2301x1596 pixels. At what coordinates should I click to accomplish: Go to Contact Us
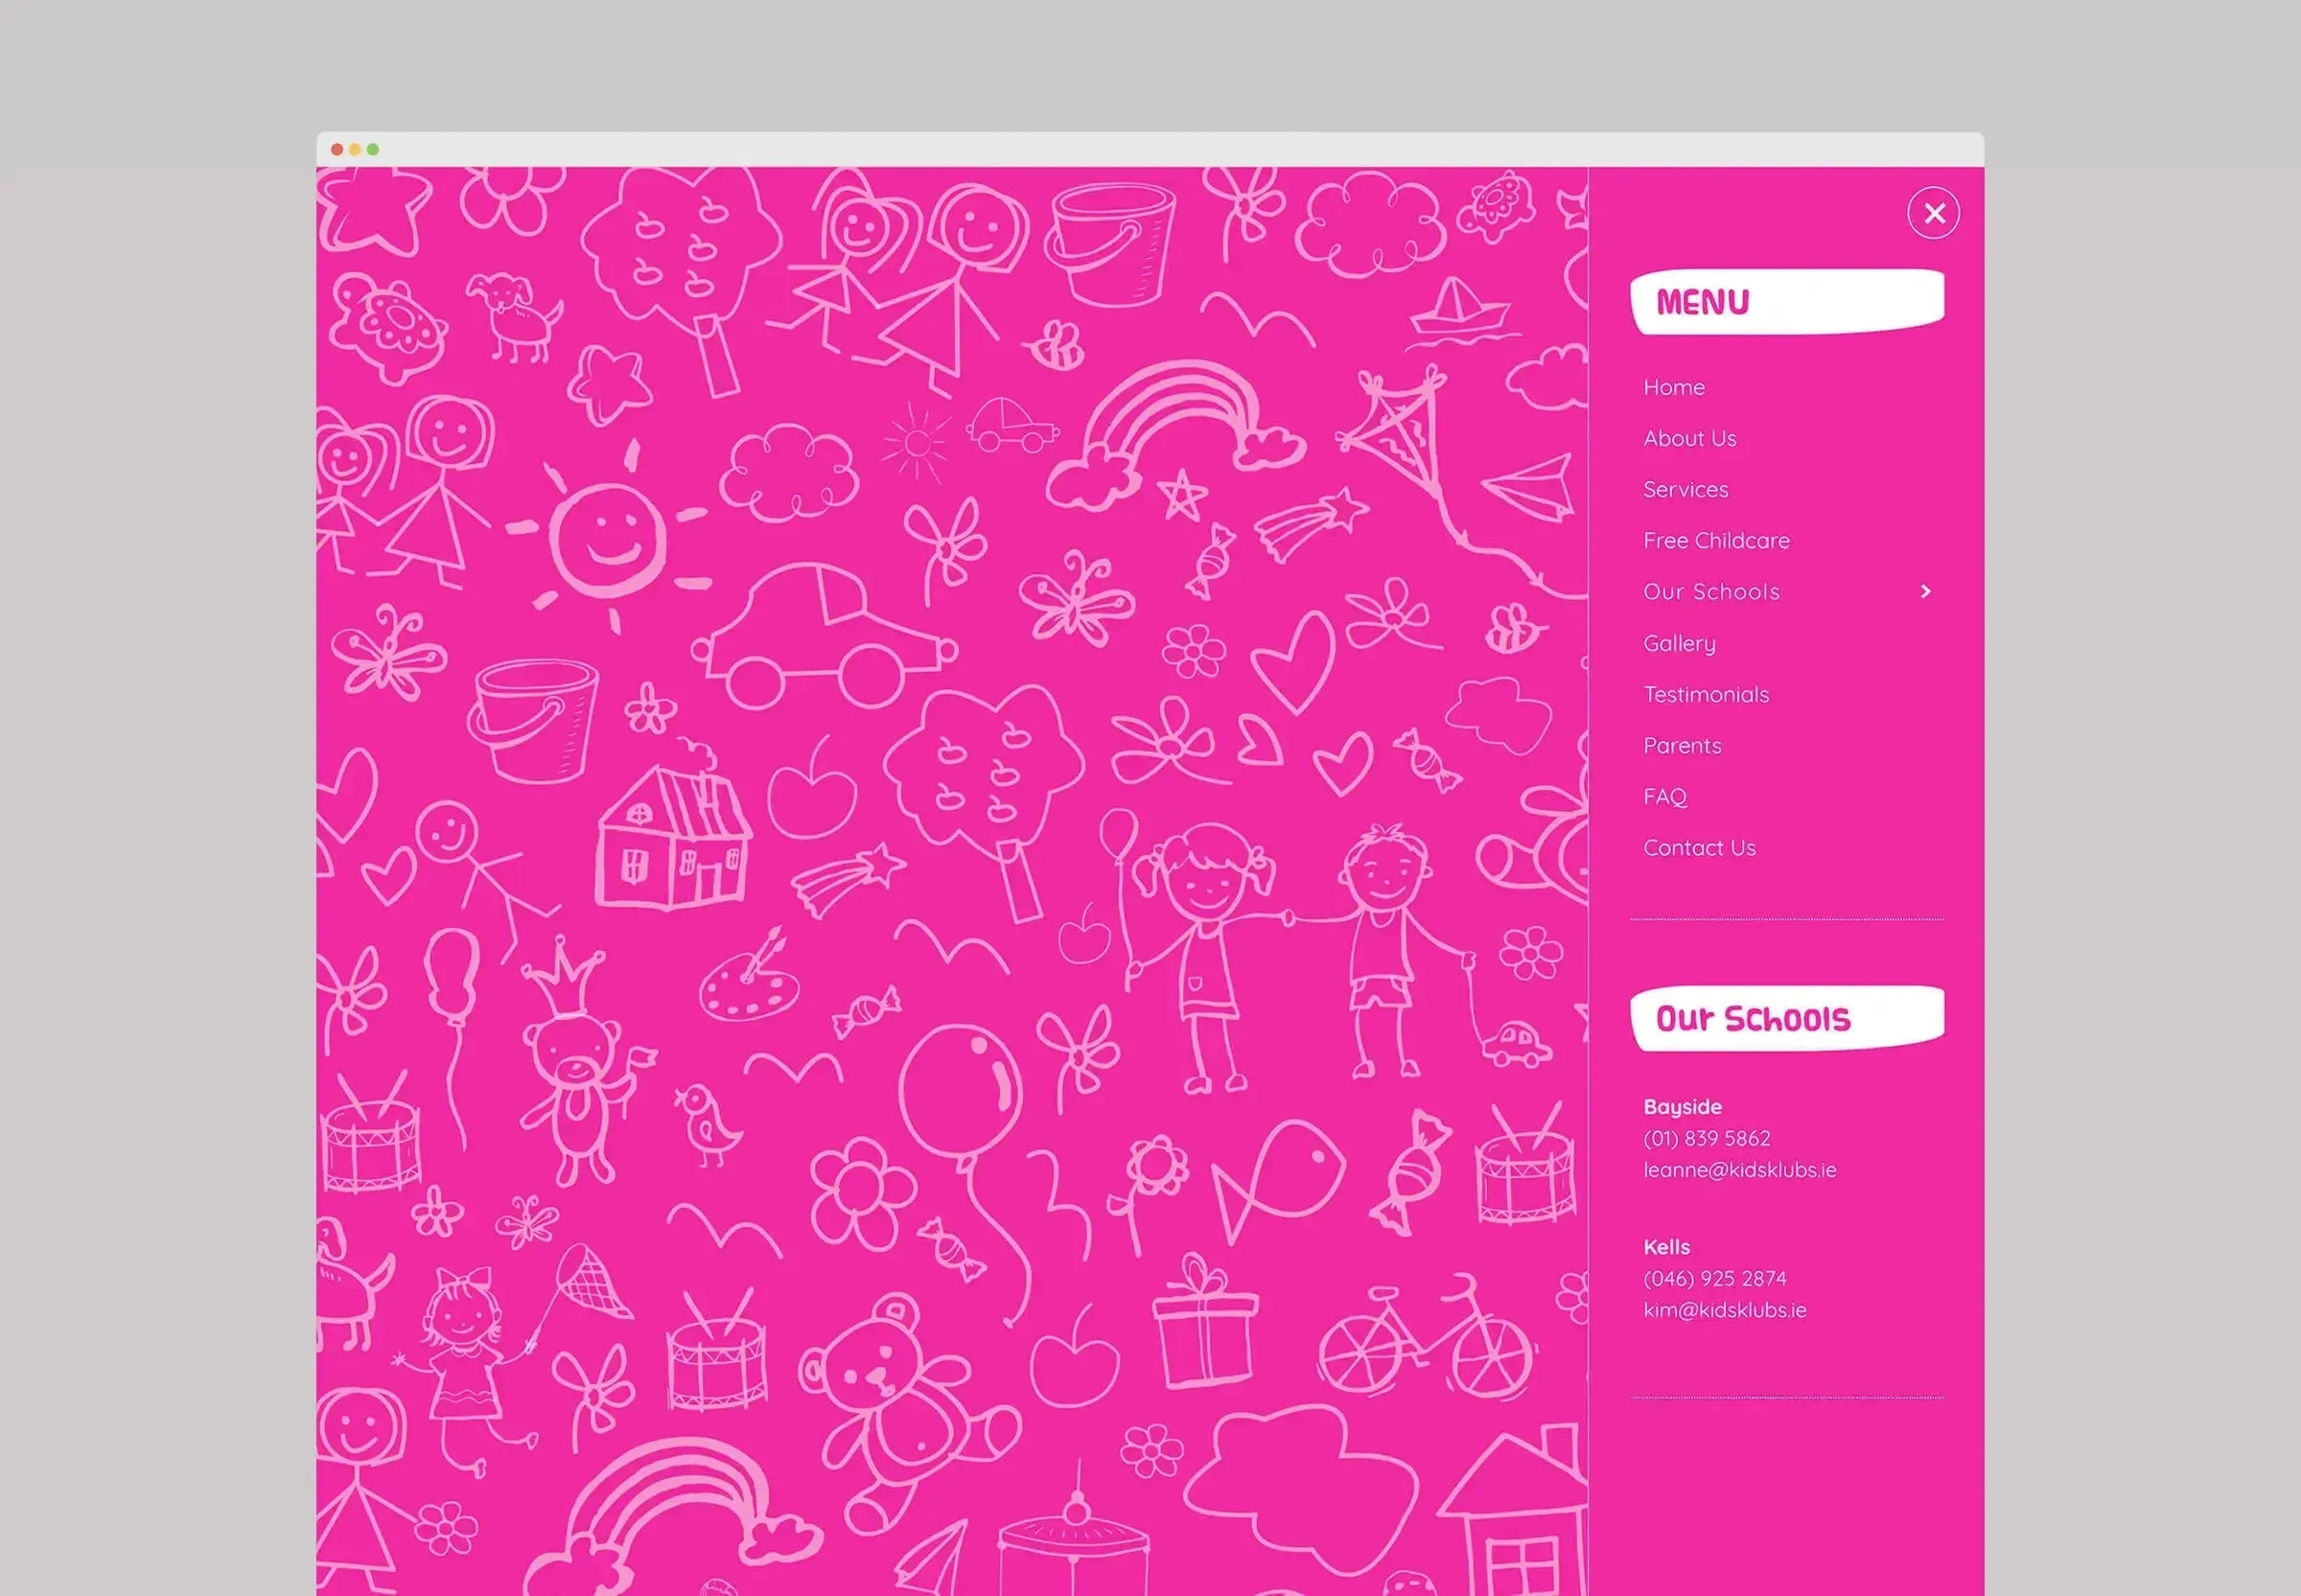tap(1699, 847)
